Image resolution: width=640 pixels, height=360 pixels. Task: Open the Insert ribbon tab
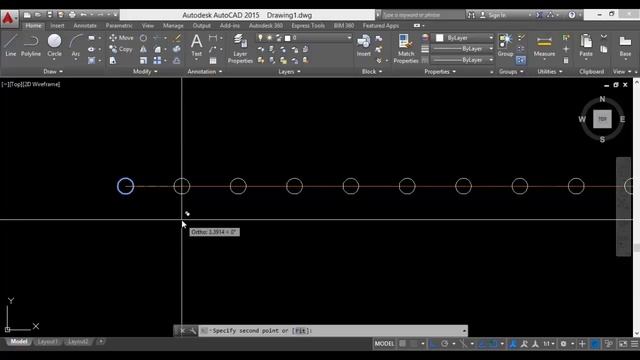click(x=57, y=26)
